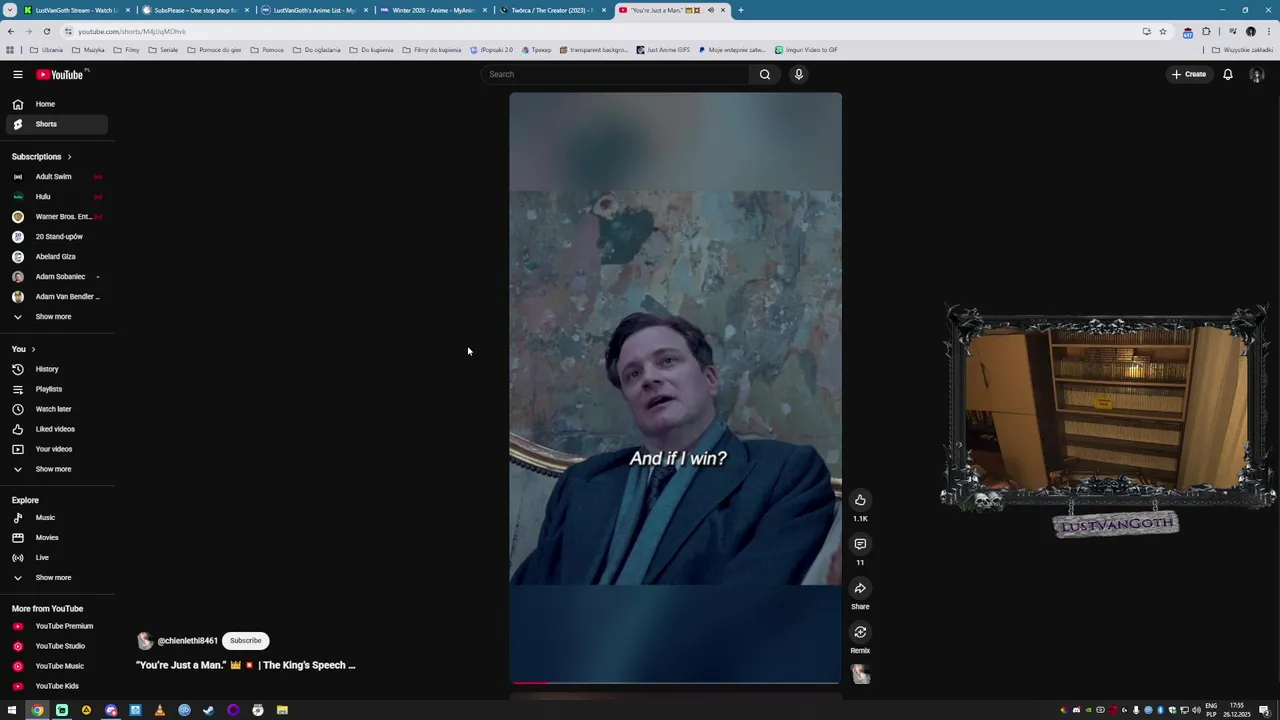Image resolution: width=1280 pixels, height=720 pixels.
Task: Open 20 Stand-upów subscription
Action: point(55,237)
